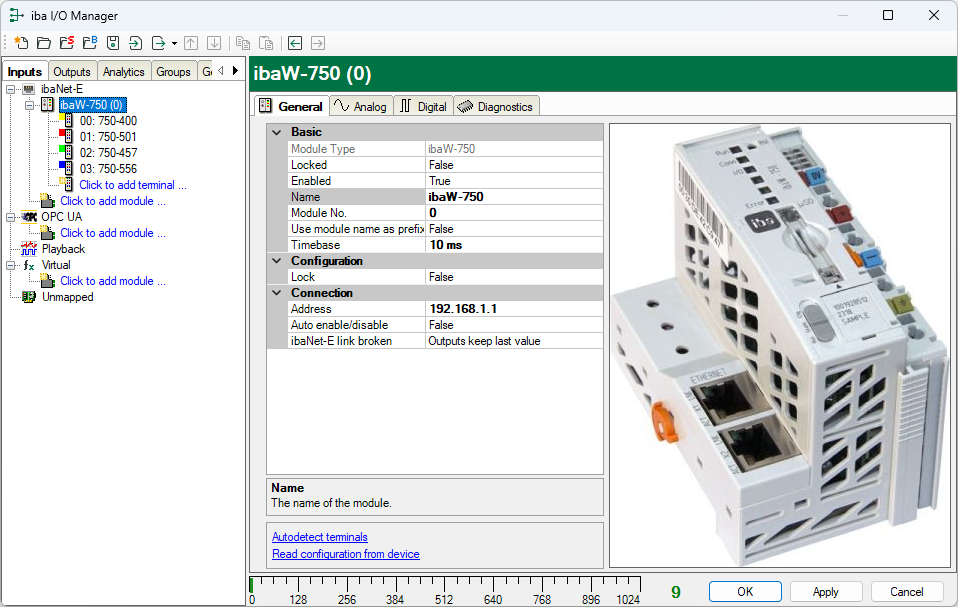
Task: Switch to the Outputs tab
Action: [x=71, y=71]
